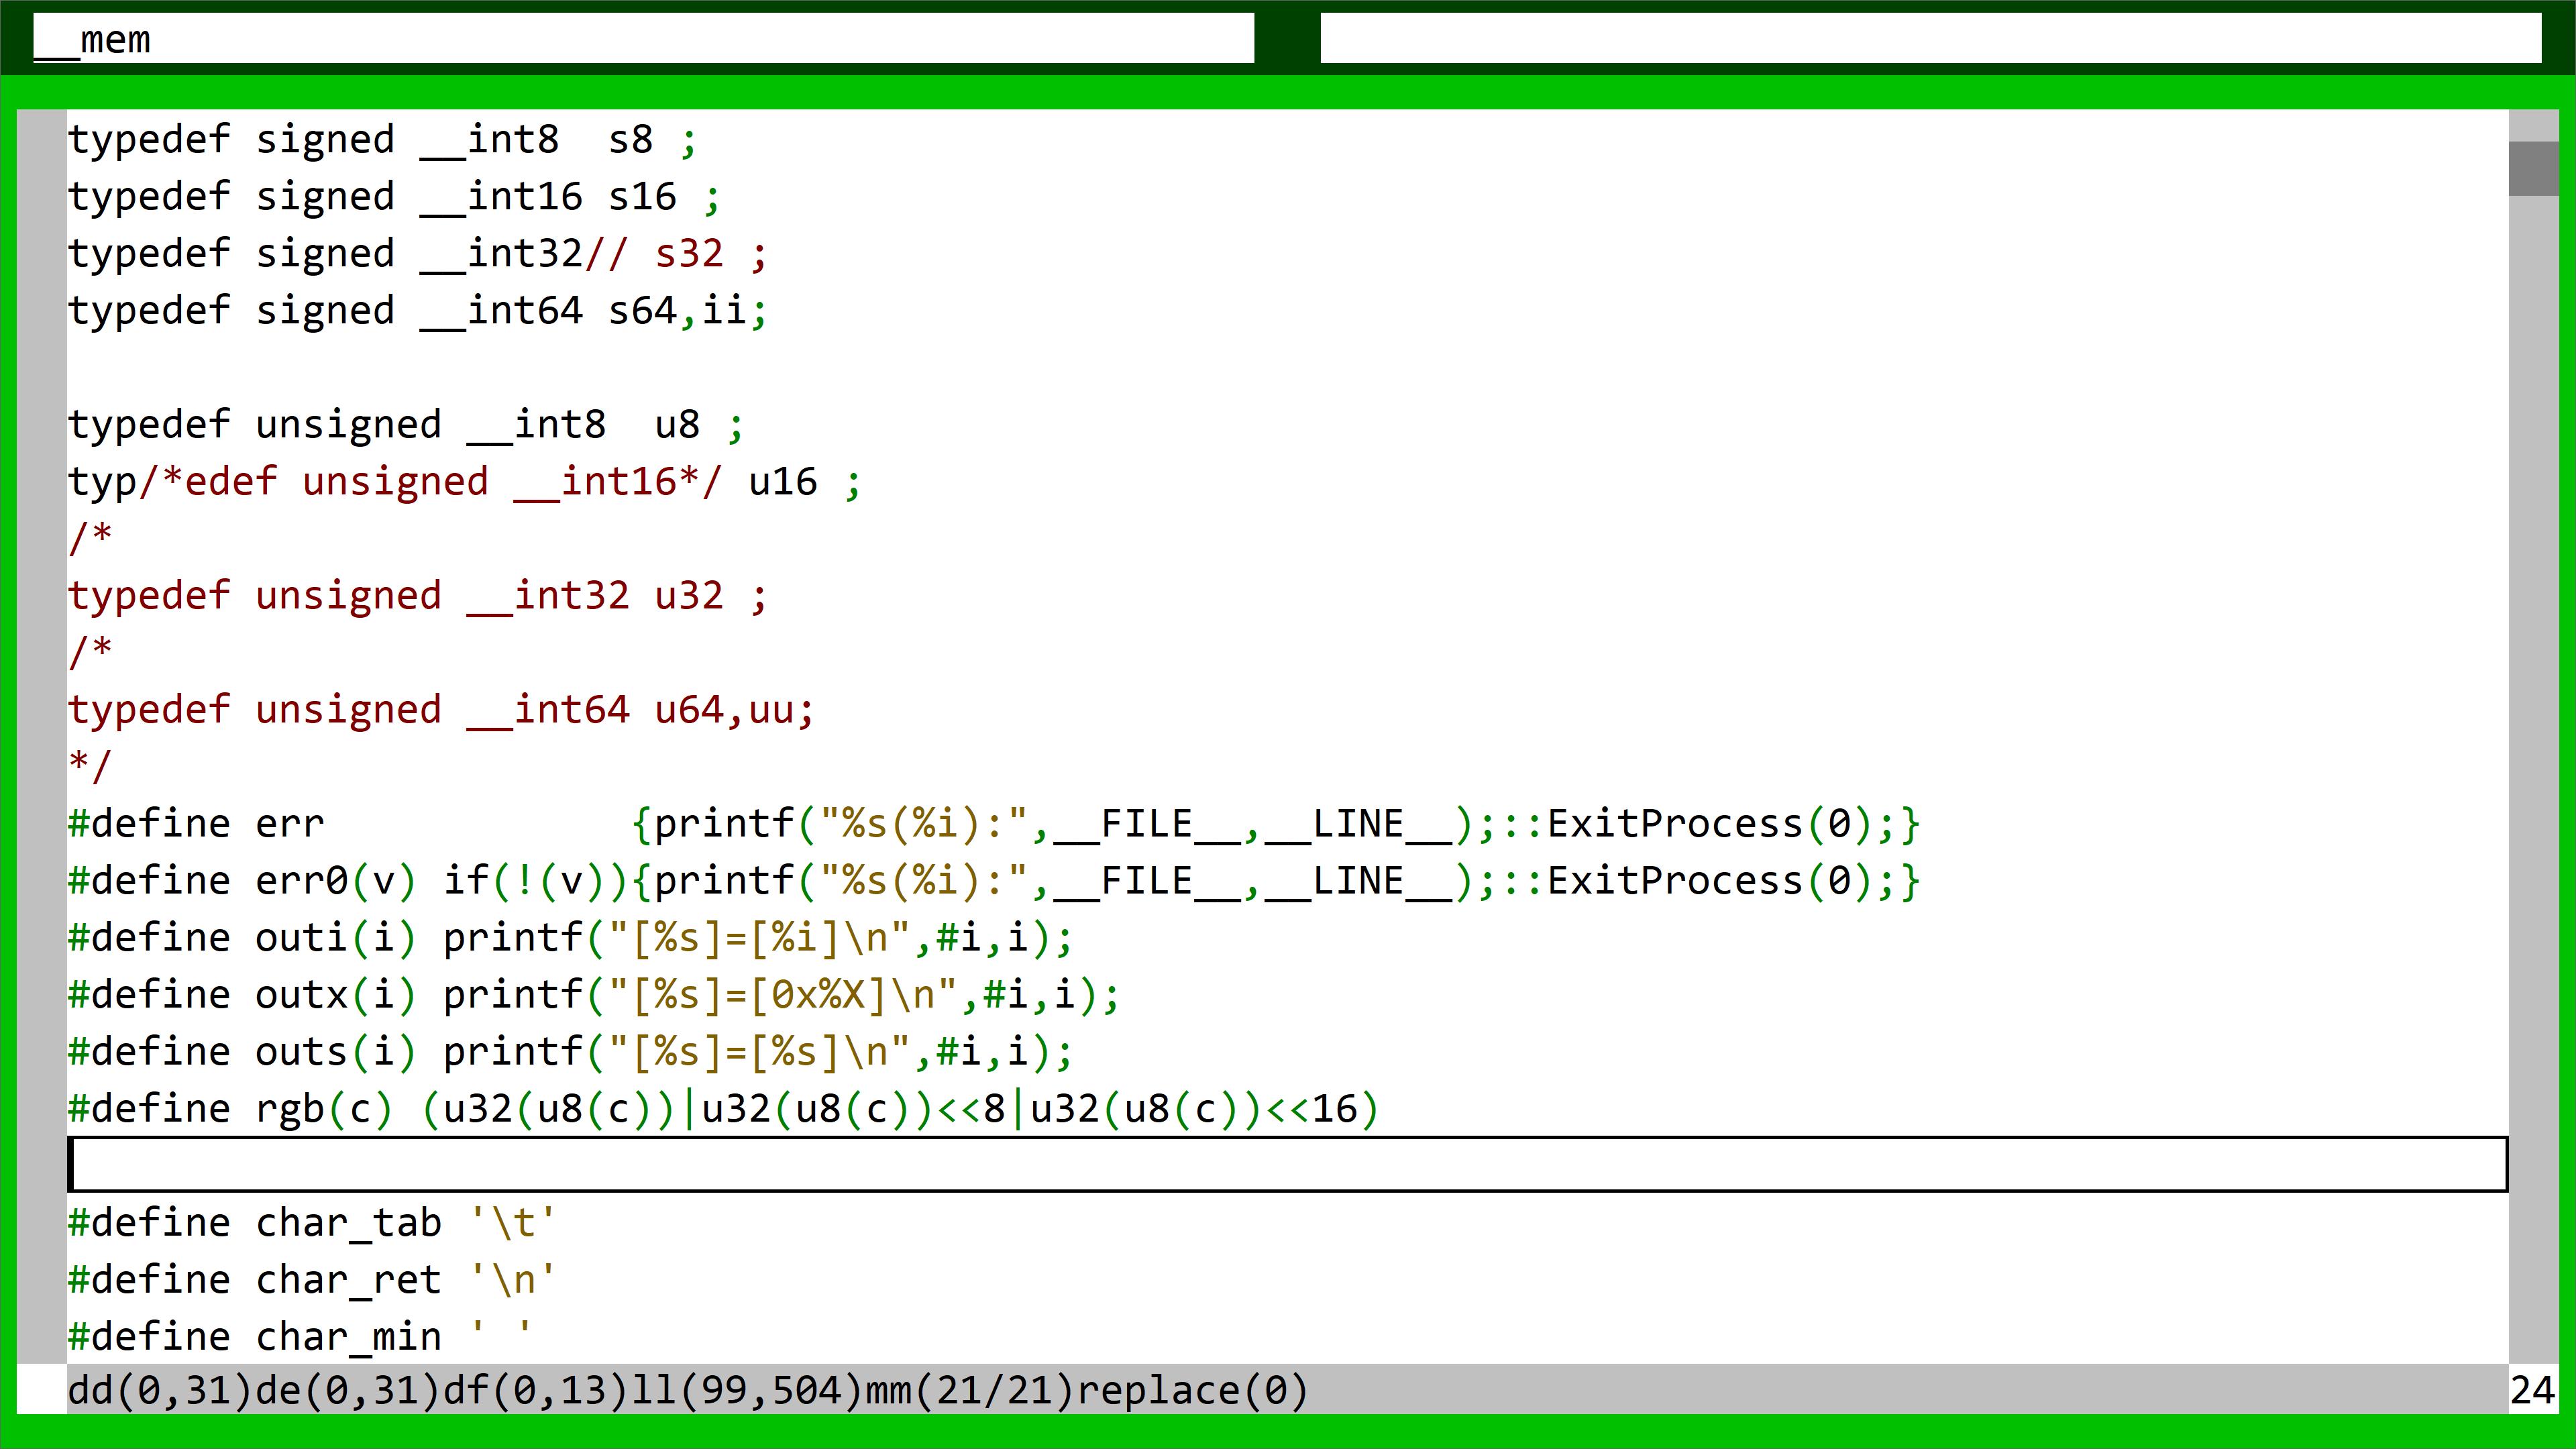Viewport: 2576px width, 1449px height.
Task: Click the outi(i) macro line
Action: click(570, 938)
